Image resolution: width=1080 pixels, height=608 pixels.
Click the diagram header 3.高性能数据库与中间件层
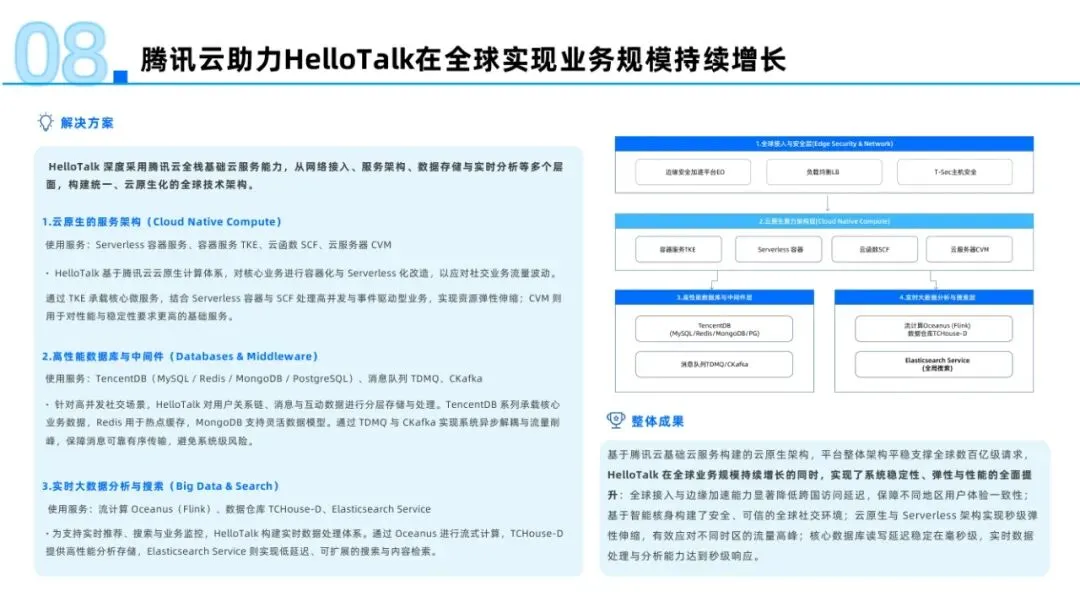coord(714,297)
